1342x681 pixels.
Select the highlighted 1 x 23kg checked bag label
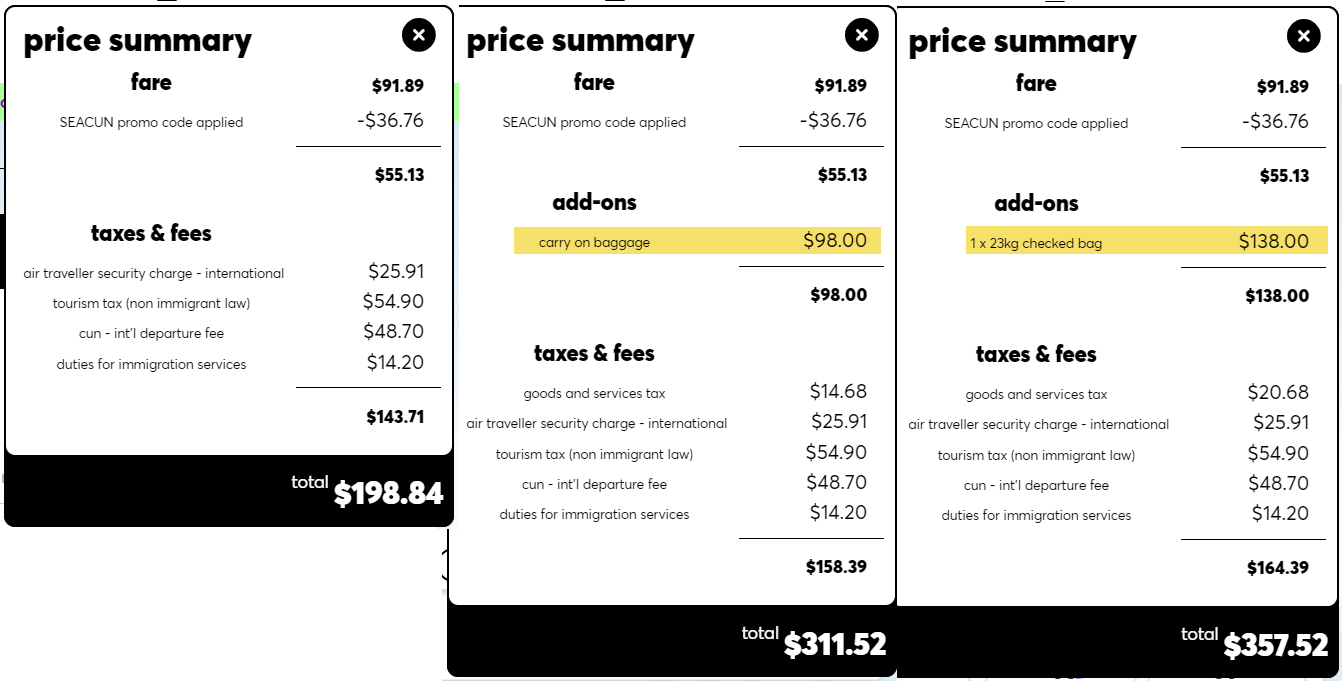pos(1036,243)
